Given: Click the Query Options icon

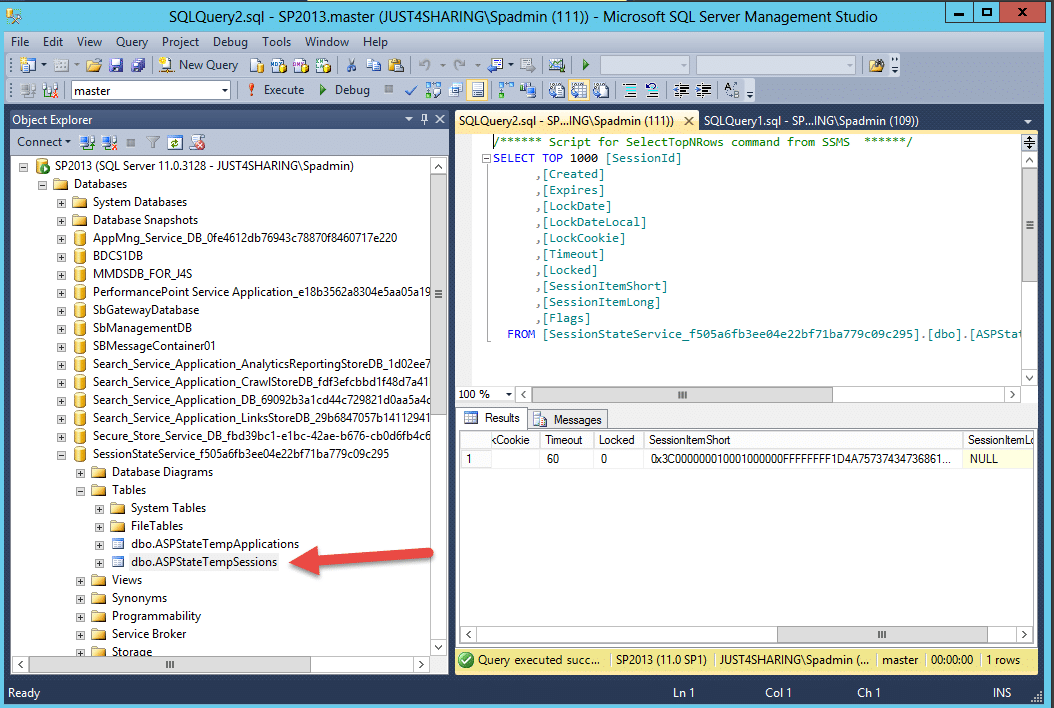Looking at the screenshot, I should 456,90.
